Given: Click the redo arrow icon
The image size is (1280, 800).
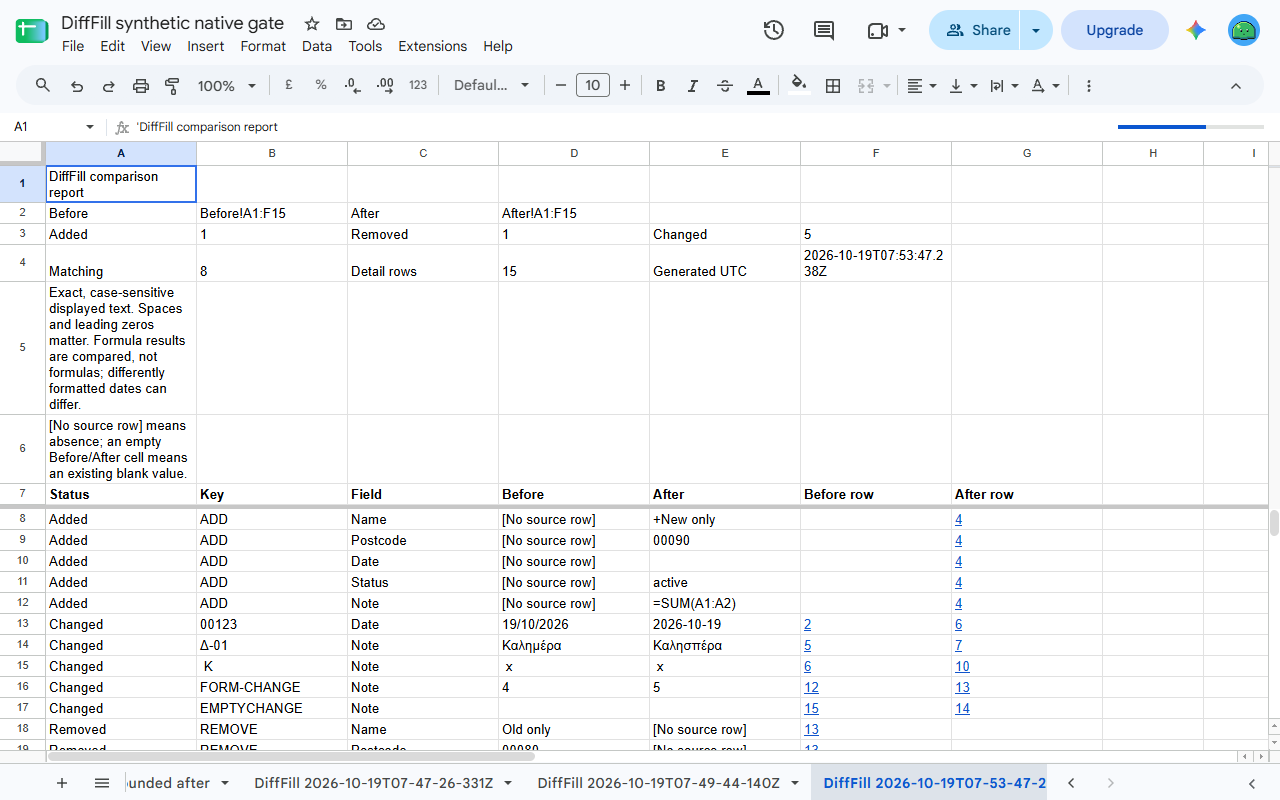Looking at the screenshot, I should coord(108,86).
